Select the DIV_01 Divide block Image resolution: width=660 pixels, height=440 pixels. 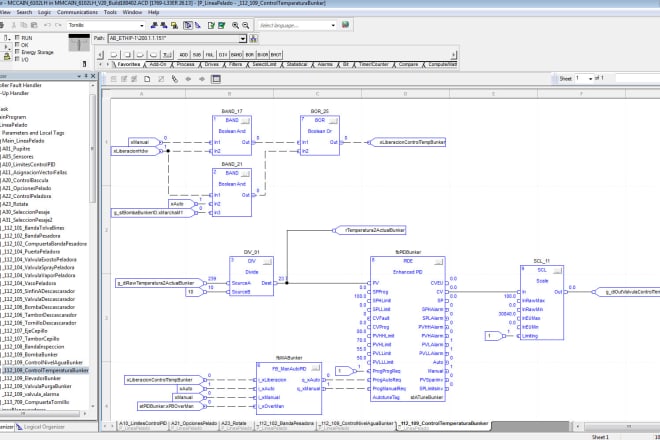(x=251, y=276)
